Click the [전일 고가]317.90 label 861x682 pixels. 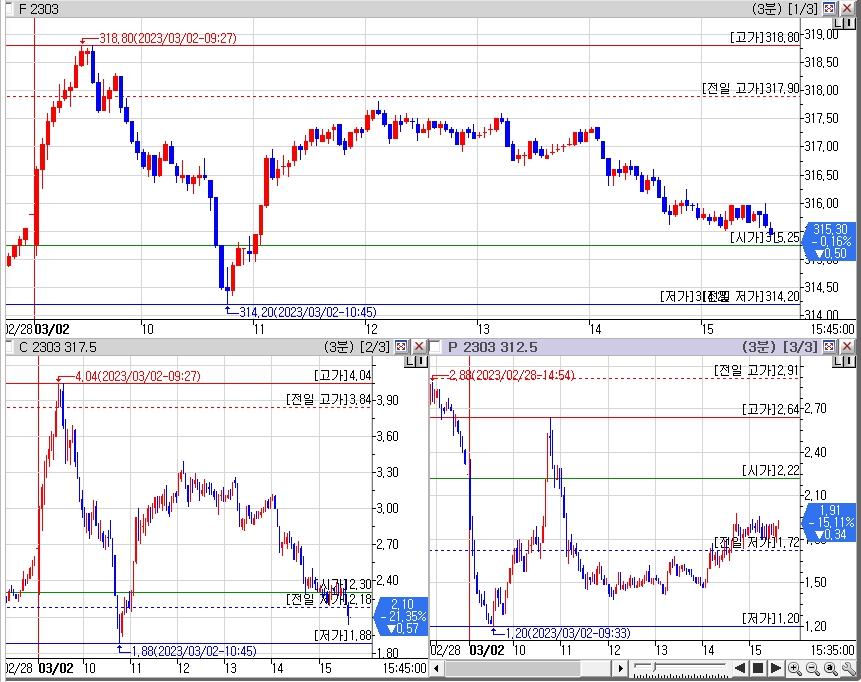pos(751,88)
